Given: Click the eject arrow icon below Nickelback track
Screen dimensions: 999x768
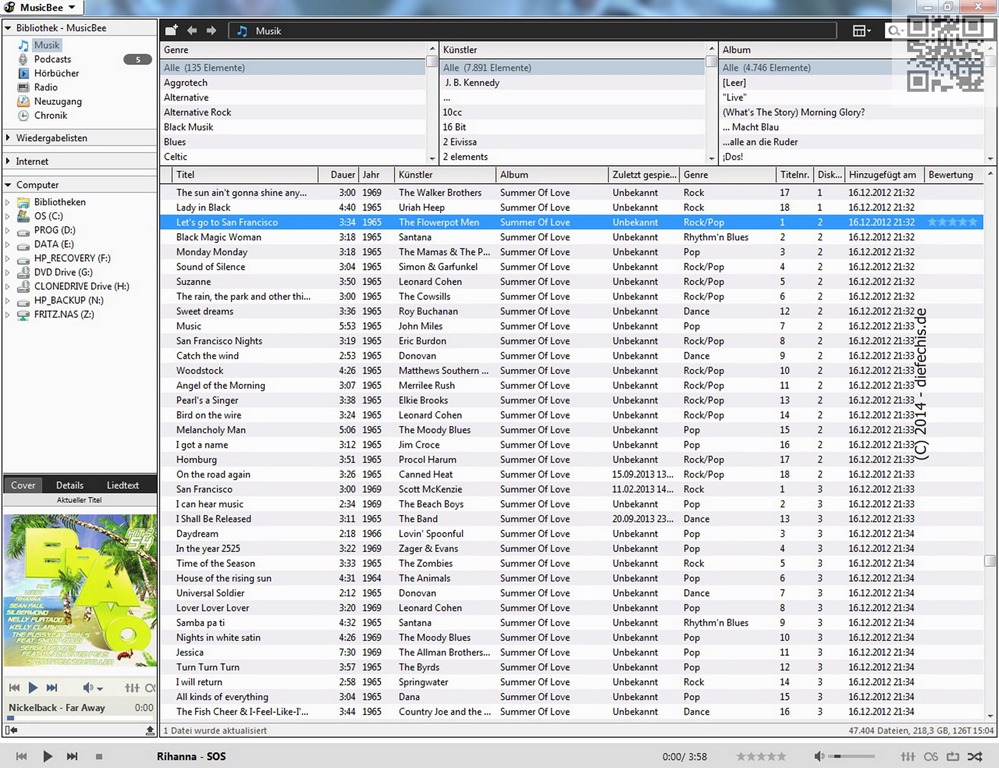Looking at the screenshot, I should coord(150,730).
